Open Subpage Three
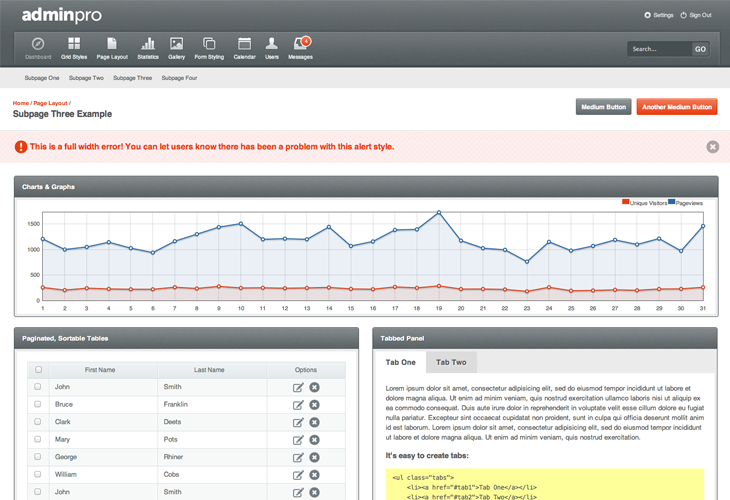Image resolution: width=730 pixels, height=500 pixels. [133, 78]
